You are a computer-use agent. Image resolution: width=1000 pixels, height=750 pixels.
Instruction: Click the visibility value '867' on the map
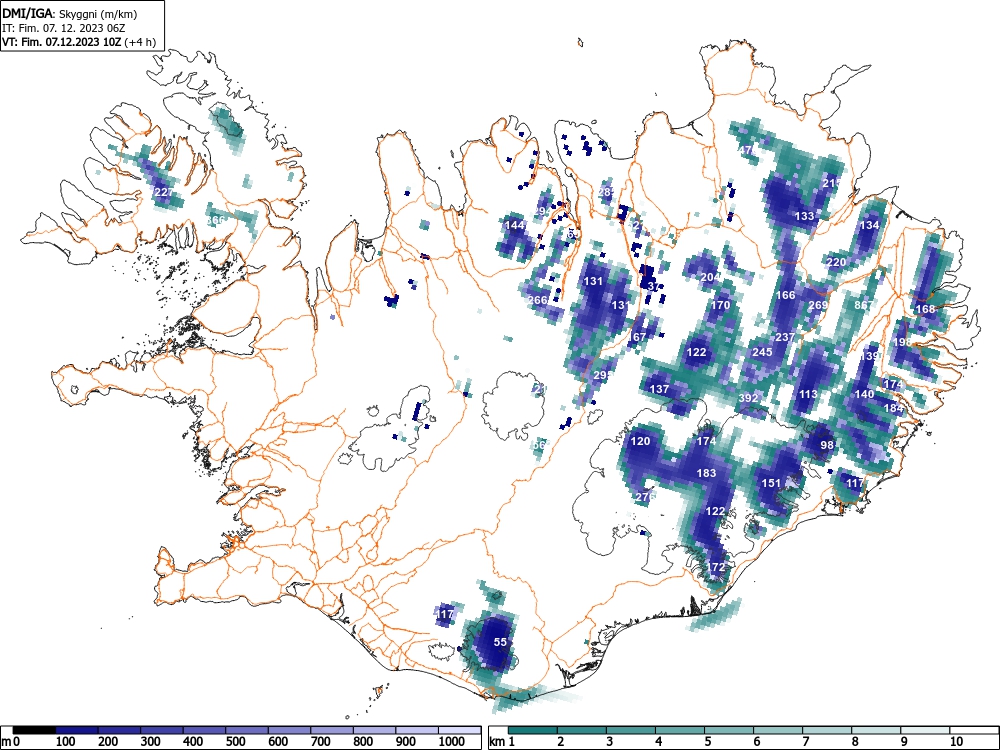click(x=864, y=305)
